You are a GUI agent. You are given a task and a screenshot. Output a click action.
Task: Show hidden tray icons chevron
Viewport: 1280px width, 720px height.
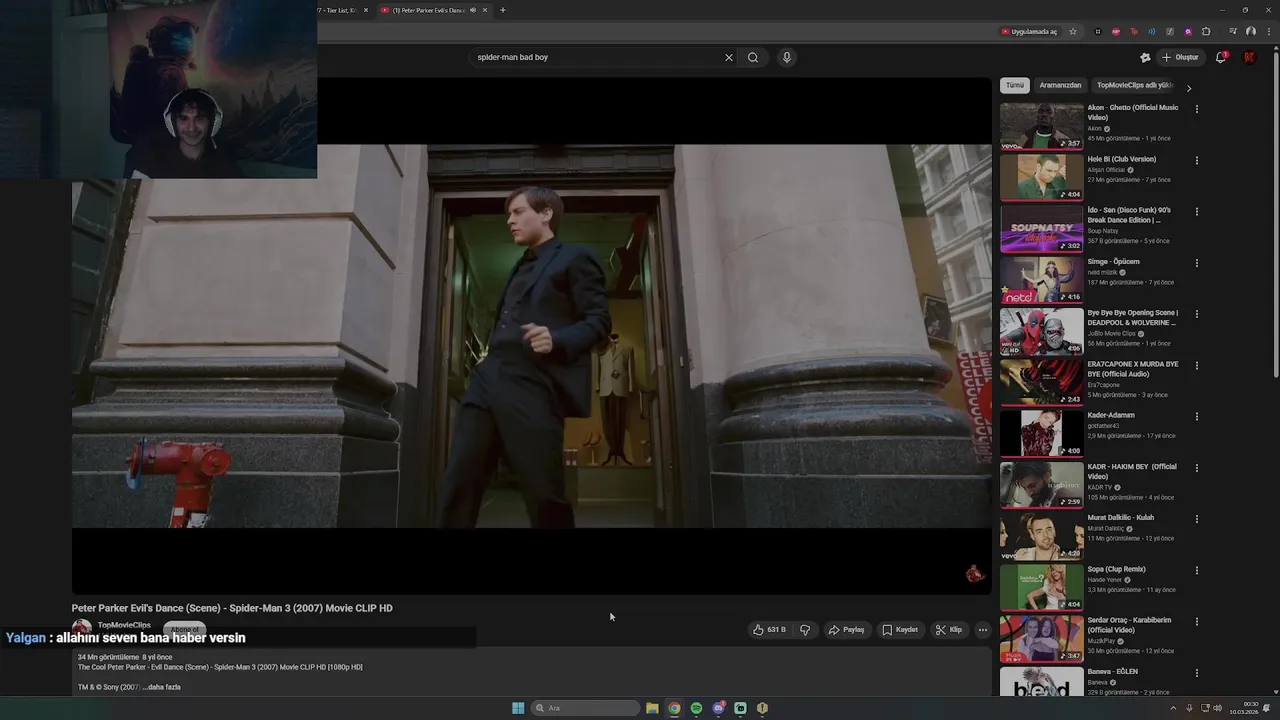coord(1173,708)
